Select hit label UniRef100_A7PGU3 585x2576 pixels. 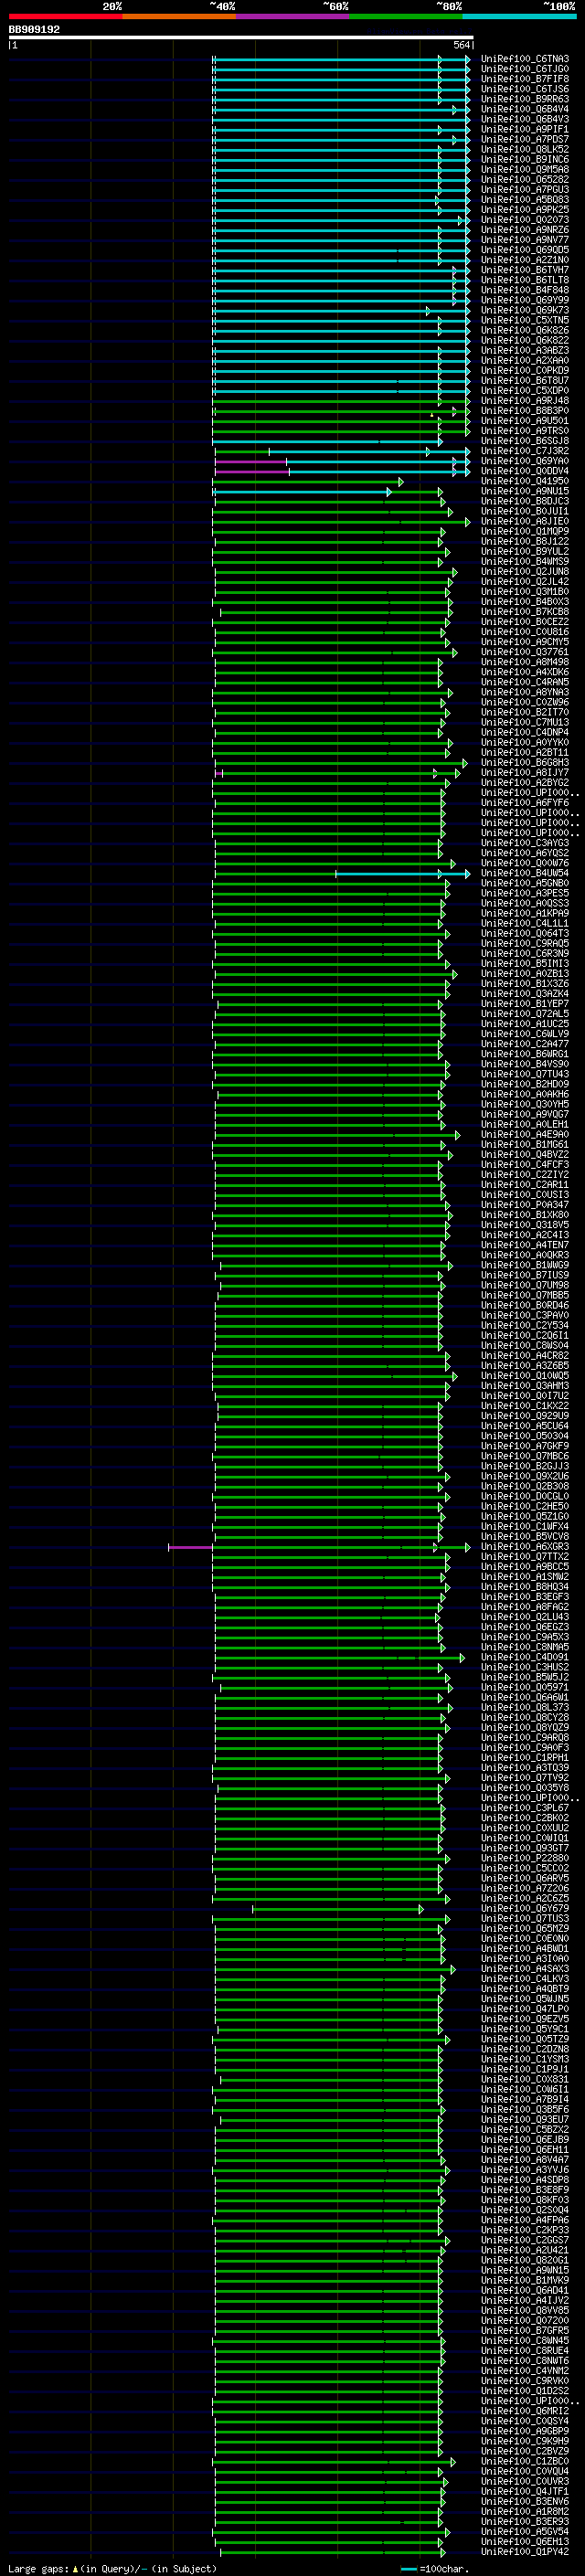click(525, 189)
